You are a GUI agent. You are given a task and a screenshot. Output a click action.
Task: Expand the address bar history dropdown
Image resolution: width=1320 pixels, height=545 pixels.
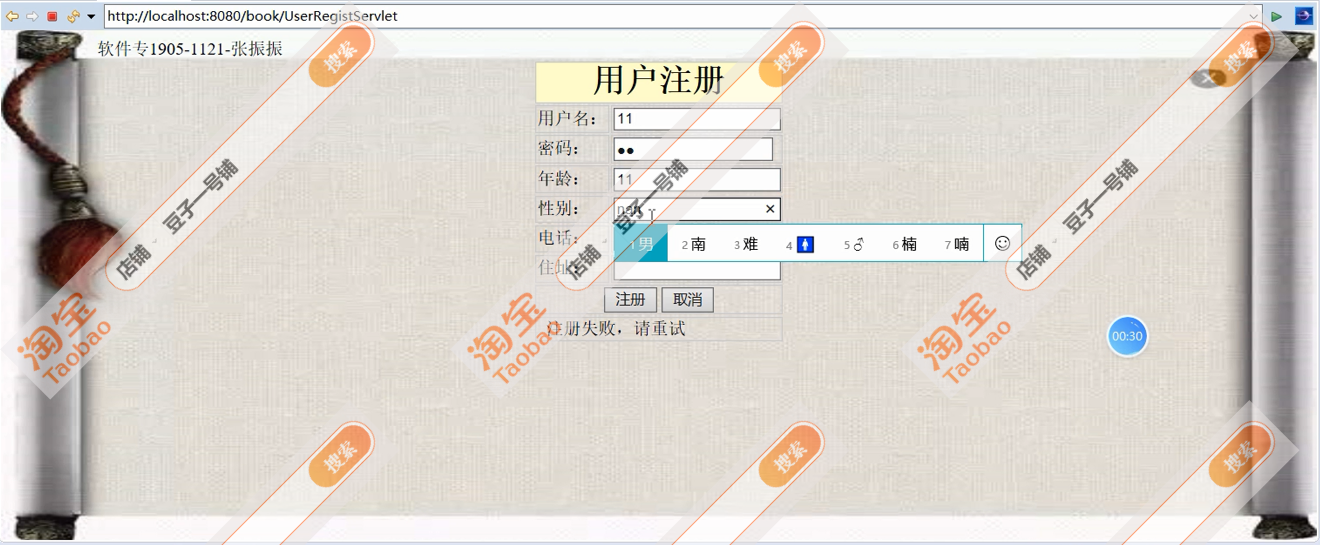tap(1254, 17)
